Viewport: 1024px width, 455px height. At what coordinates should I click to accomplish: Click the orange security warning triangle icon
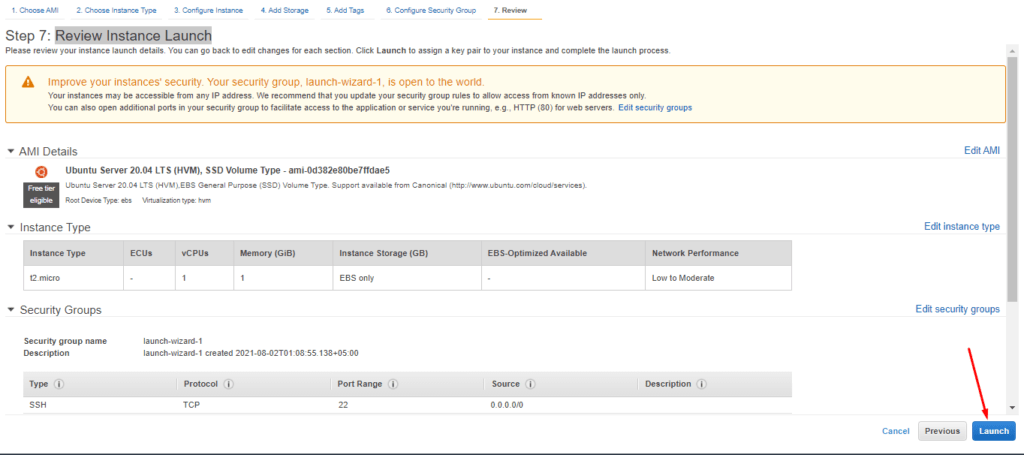pyautogui.click(x=27, y=82)
